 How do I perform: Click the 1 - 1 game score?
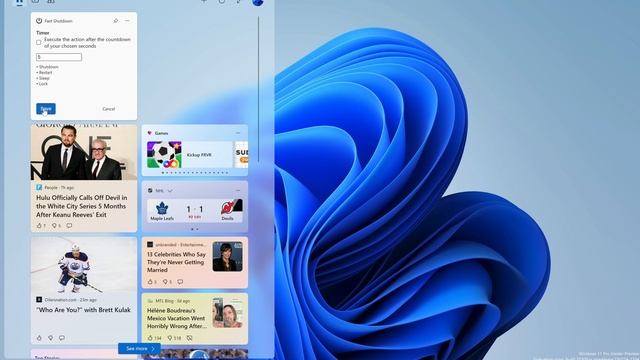195,209
